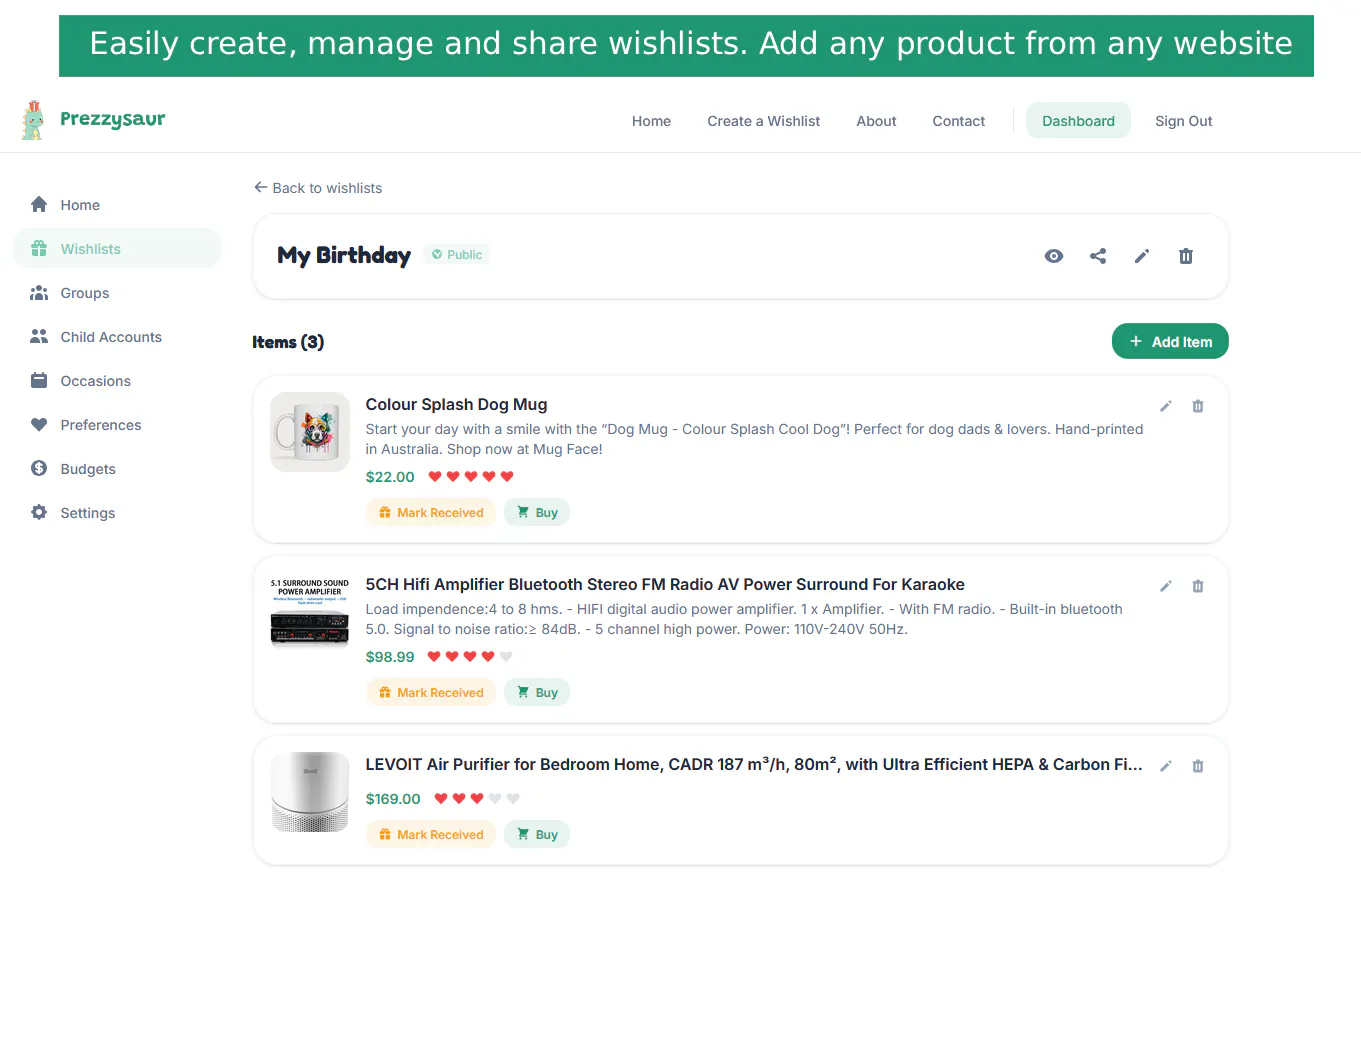Delete the My Birthday wishlist
The image size is (1361, 1050).
(x=1186, y=256)
